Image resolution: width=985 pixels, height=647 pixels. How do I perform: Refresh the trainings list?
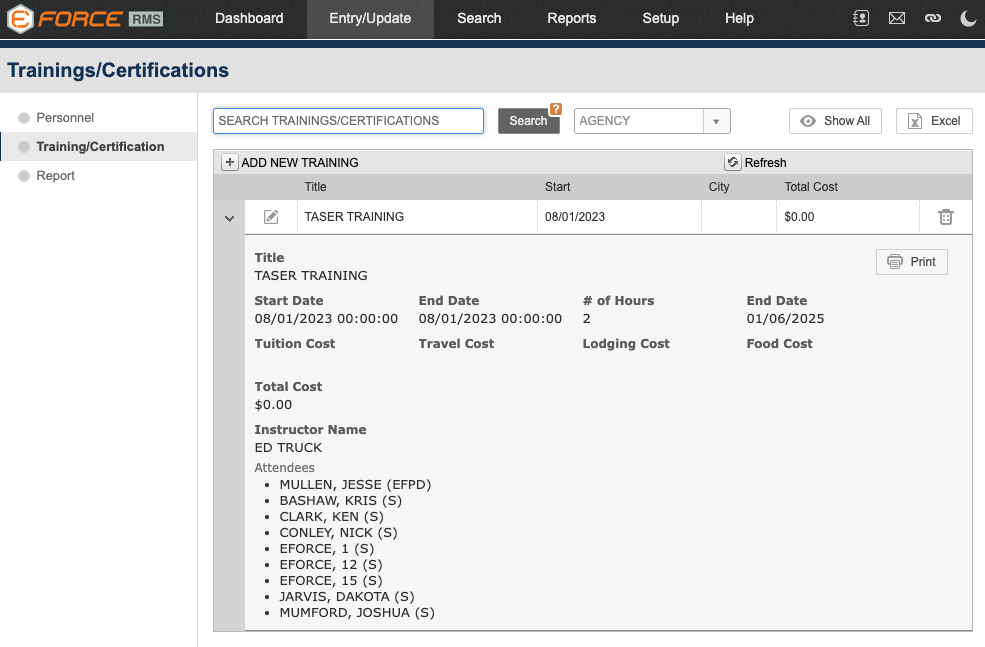pyautogui.click(x=755, y=161)
